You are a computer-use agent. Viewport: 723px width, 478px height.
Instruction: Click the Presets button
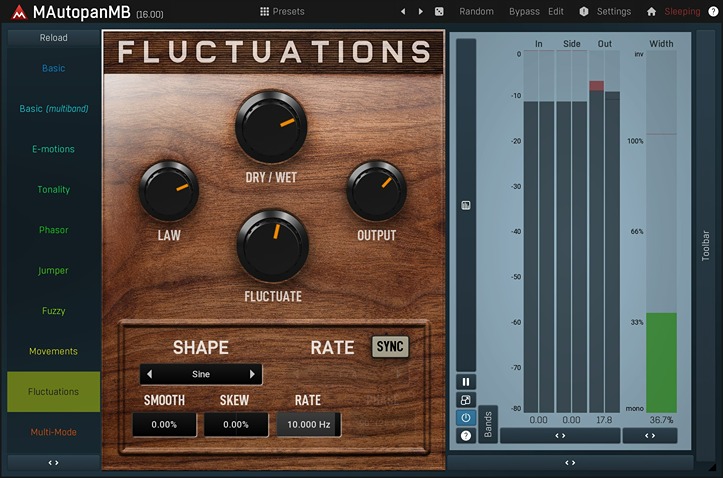coord(282,12)
